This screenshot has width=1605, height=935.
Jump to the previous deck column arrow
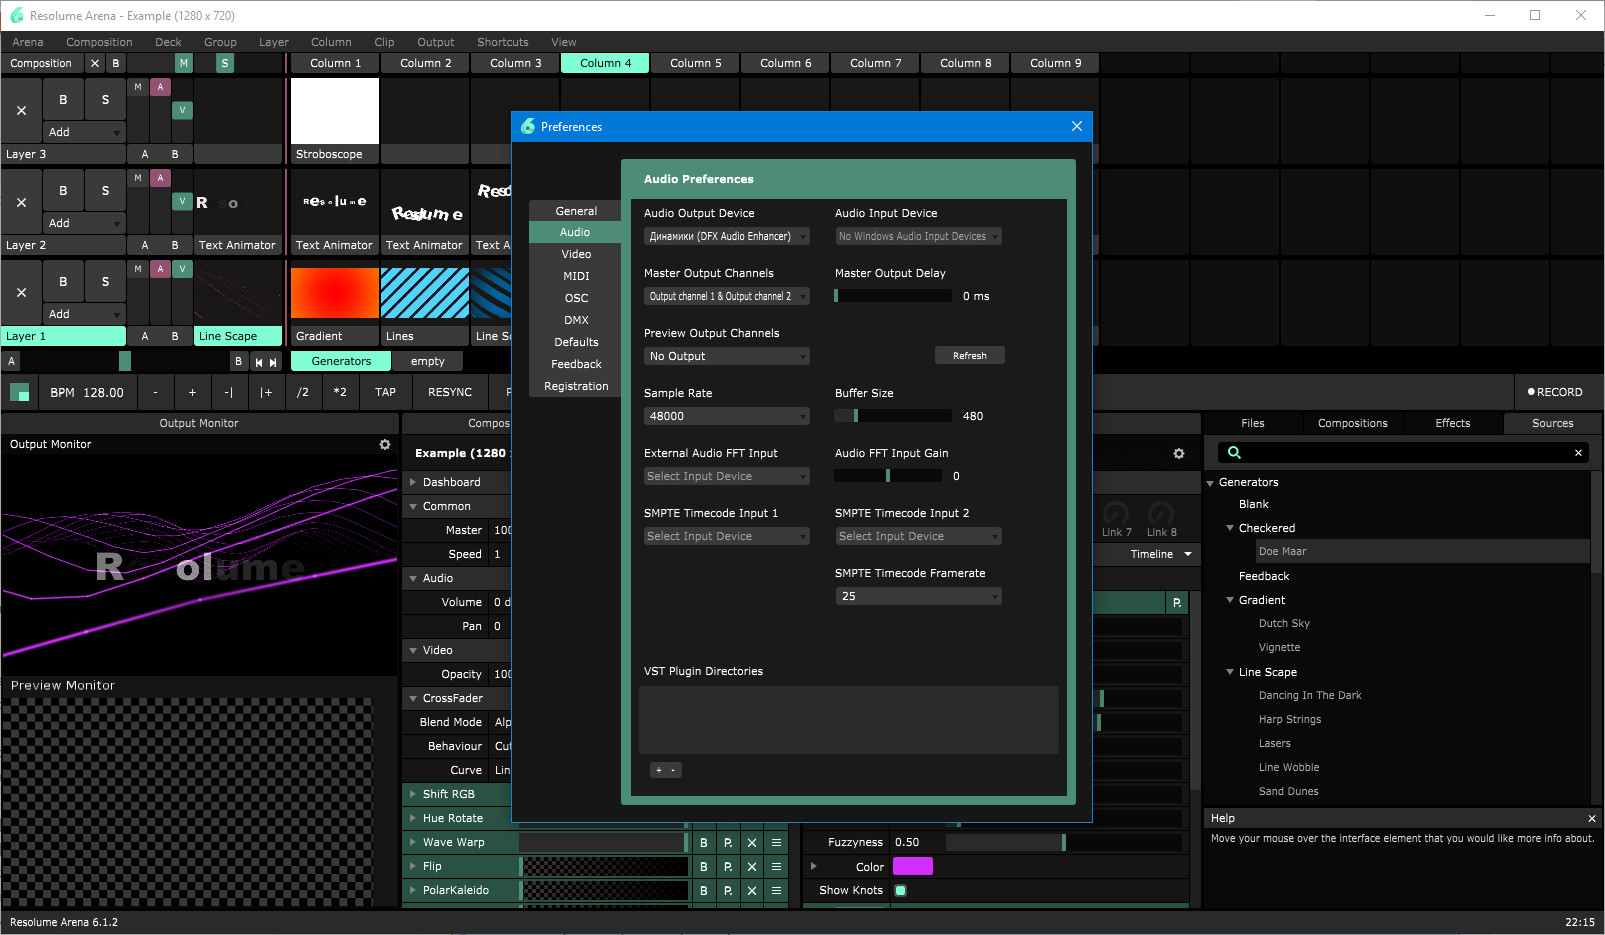click(x=259, y=362)
